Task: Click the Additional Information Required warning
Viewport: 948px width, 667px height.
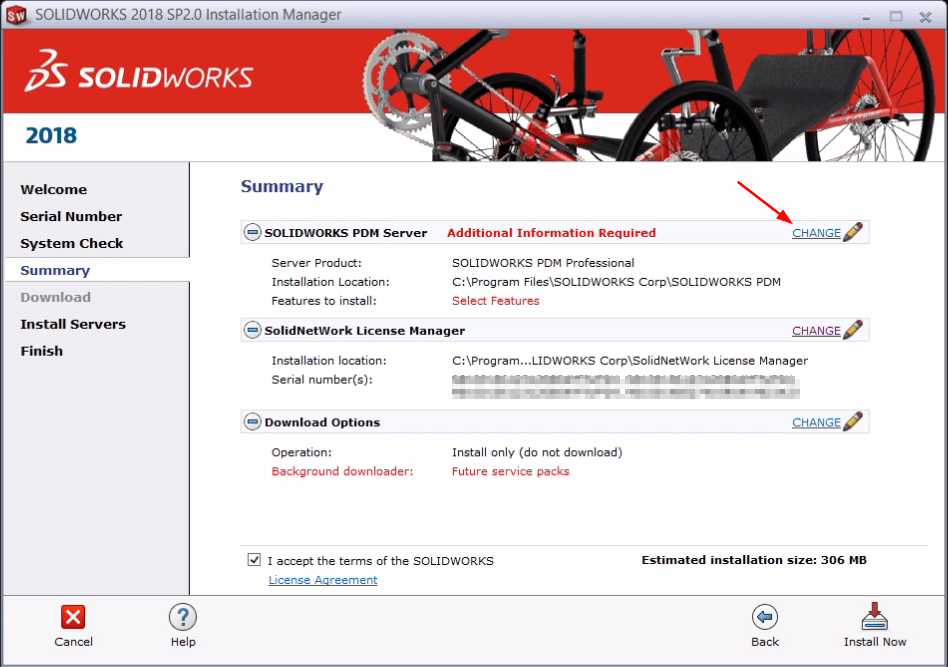Action: [551, 233]
